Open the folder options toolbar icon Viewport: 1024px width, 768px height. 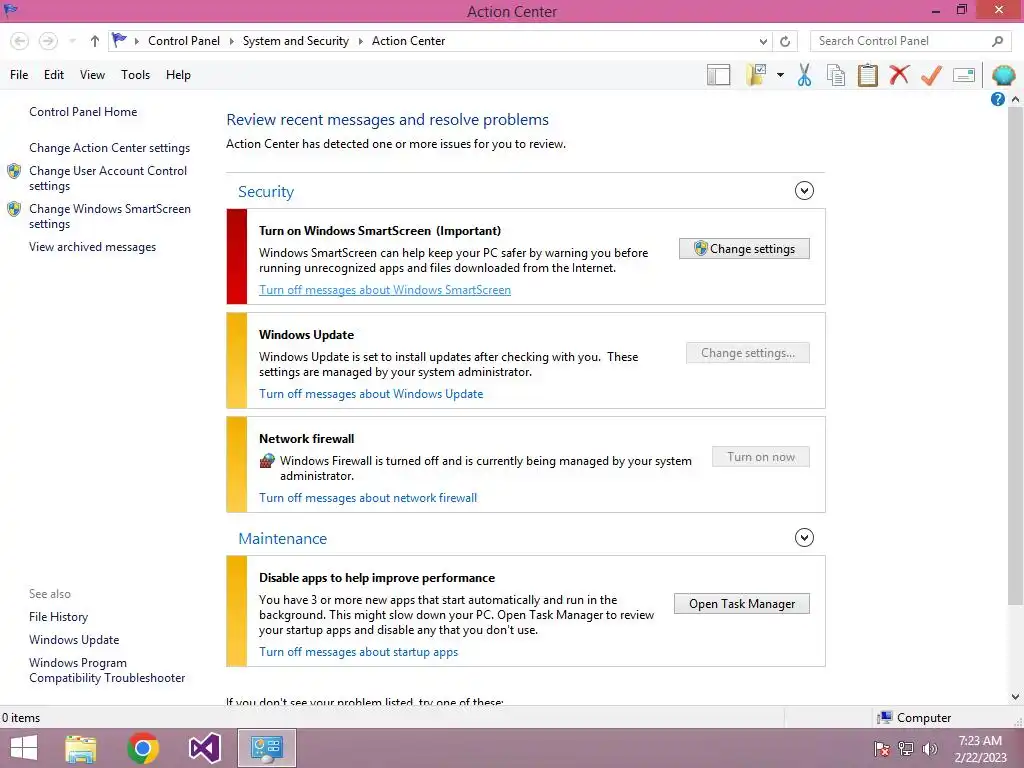758,75
